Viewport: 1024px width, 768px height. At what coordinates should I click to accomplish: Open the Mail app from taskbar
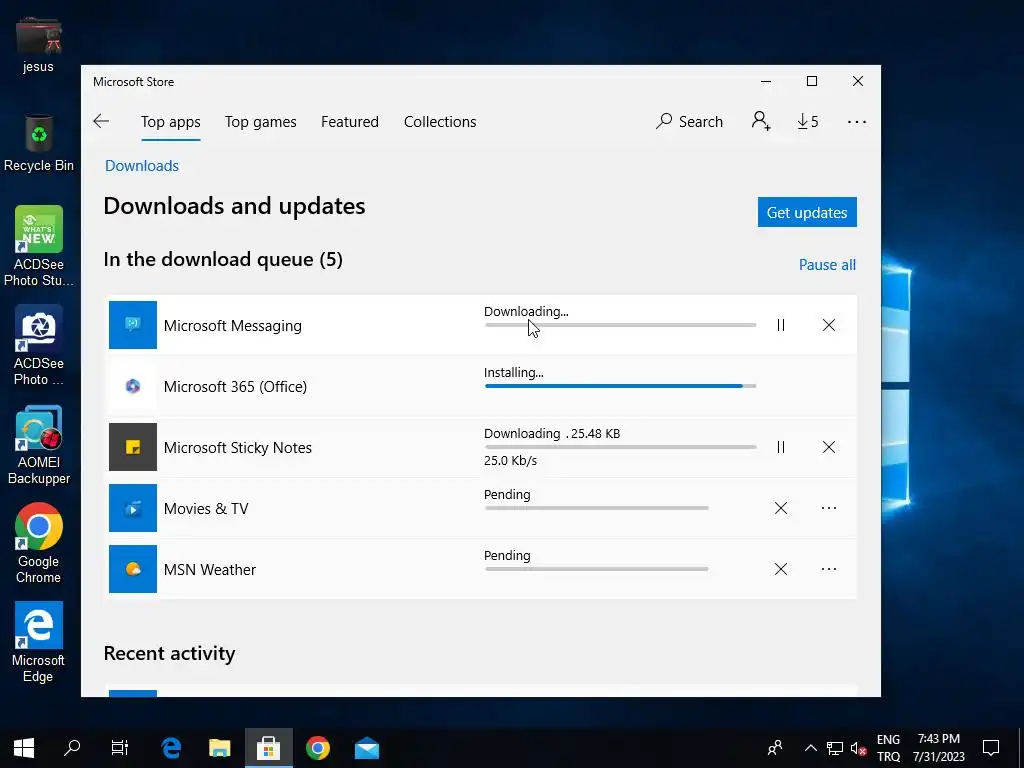tap(366, 748)
